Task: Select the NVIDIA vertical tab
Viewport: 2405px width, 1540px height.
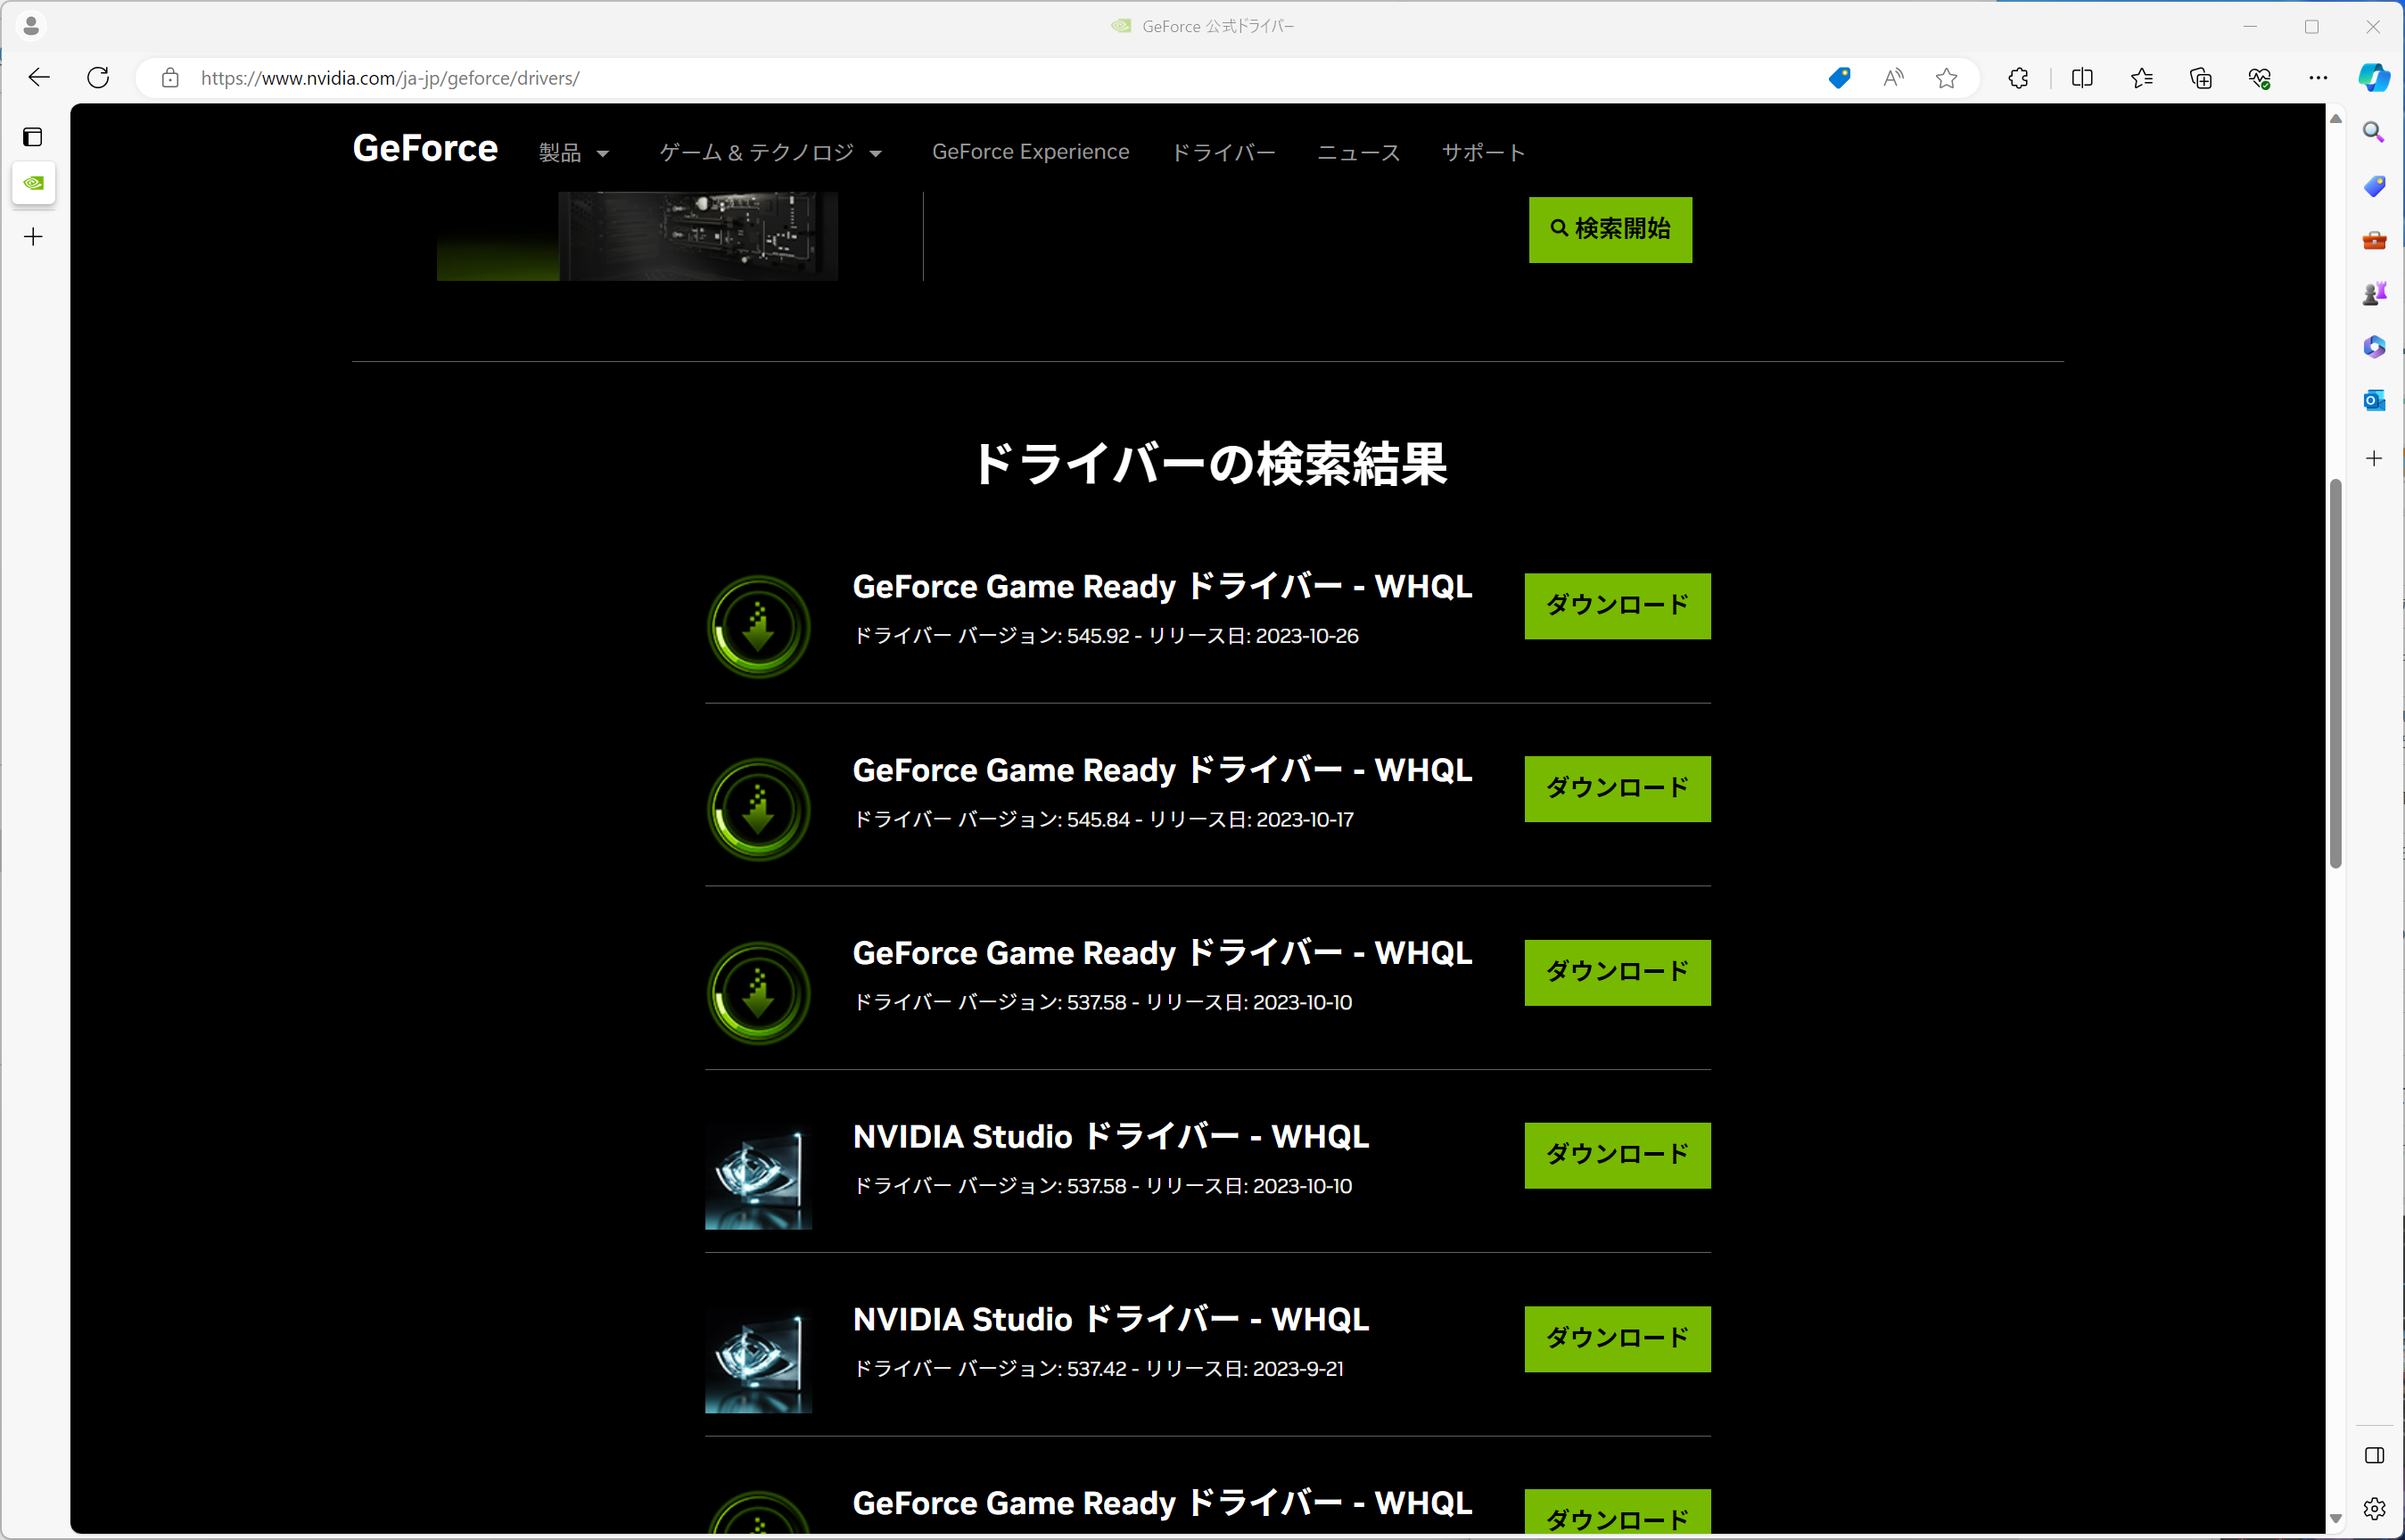Action: 33,183
